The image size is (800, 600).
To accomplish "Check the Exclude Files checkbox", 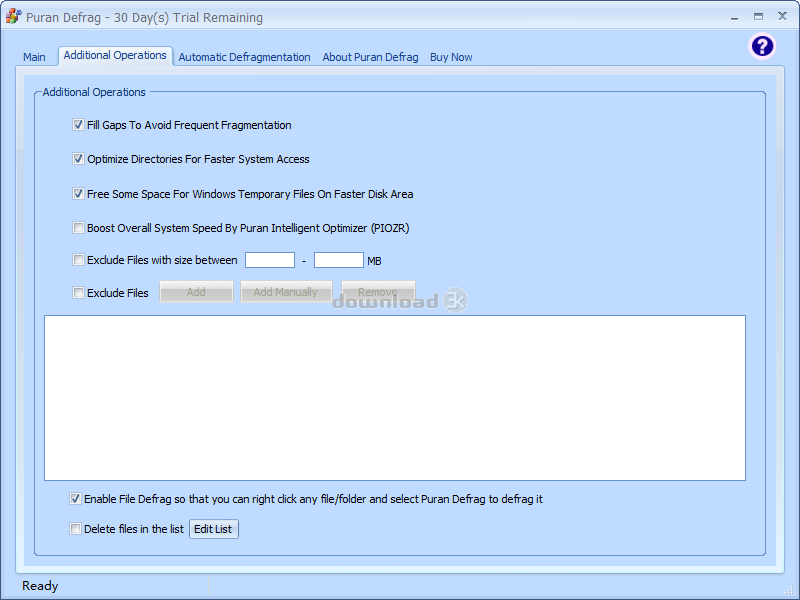I will 78,293.
